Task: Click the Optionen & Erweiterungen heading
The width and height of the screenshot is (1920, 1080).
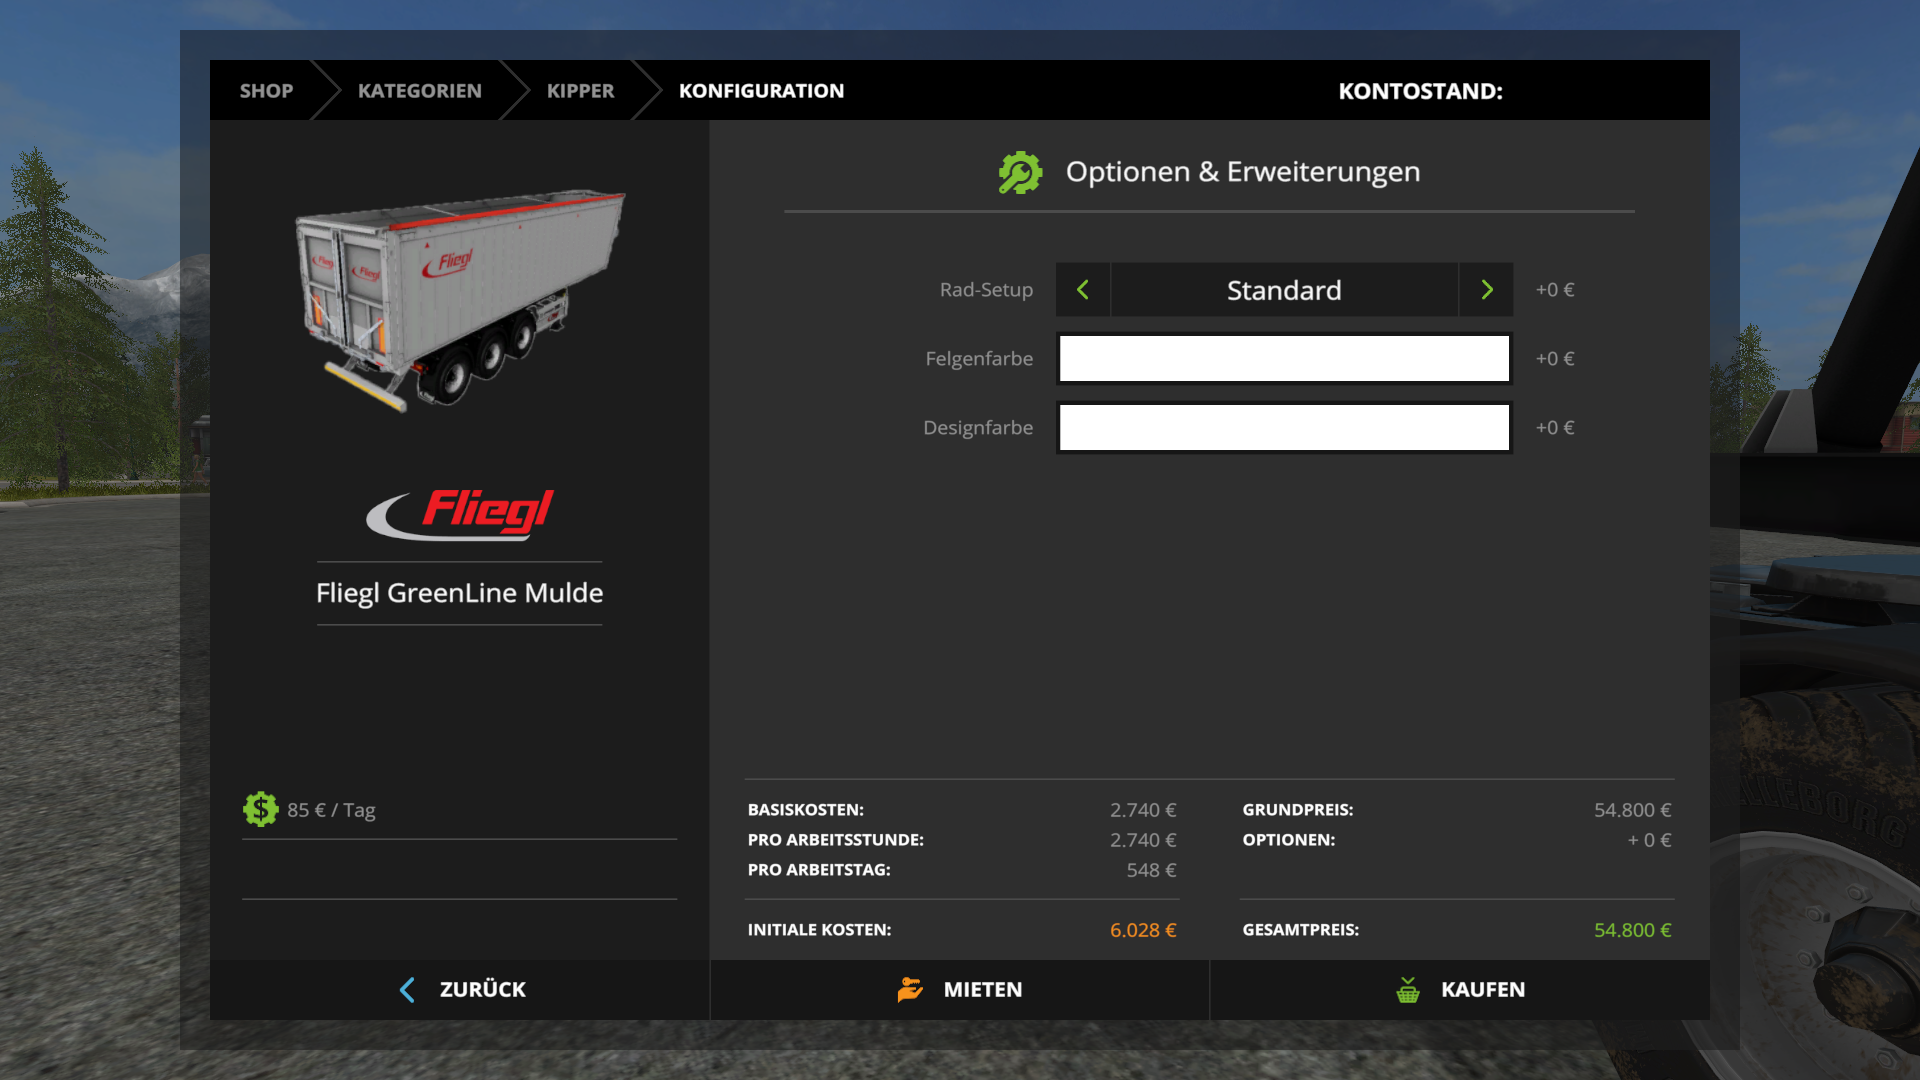Action: pos(1243,172)
